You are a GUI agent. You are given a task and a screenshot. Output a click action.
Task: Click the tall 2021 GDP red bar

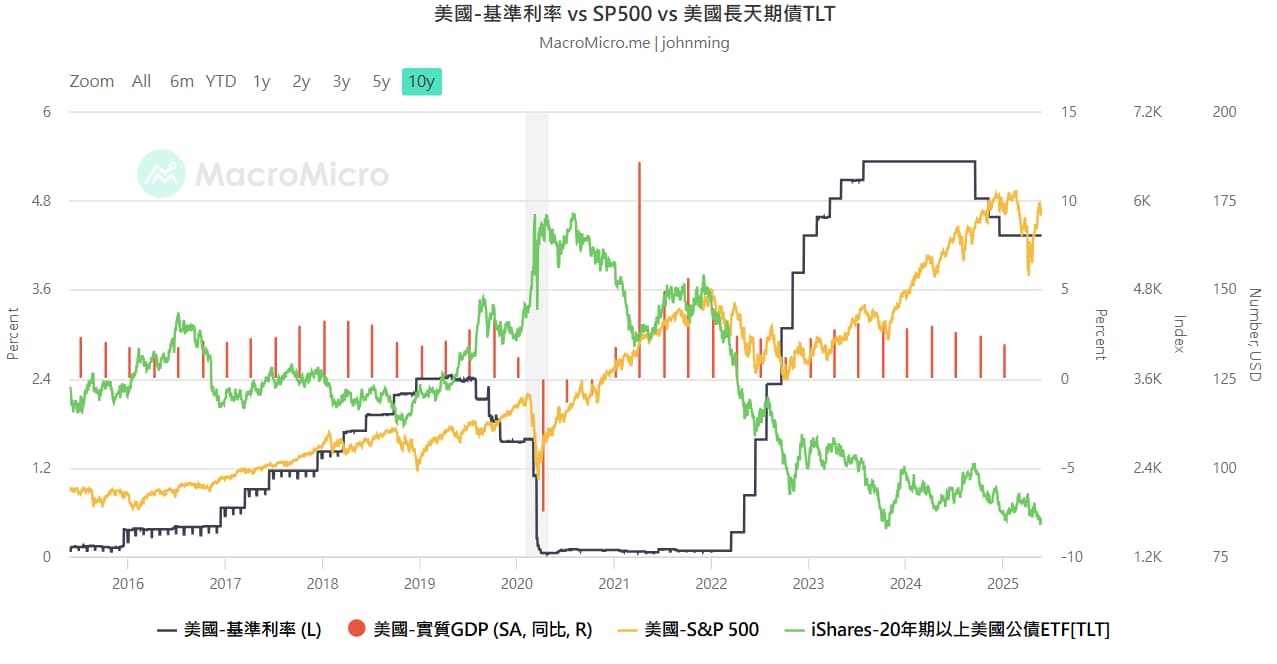click(x=639, y=250)
